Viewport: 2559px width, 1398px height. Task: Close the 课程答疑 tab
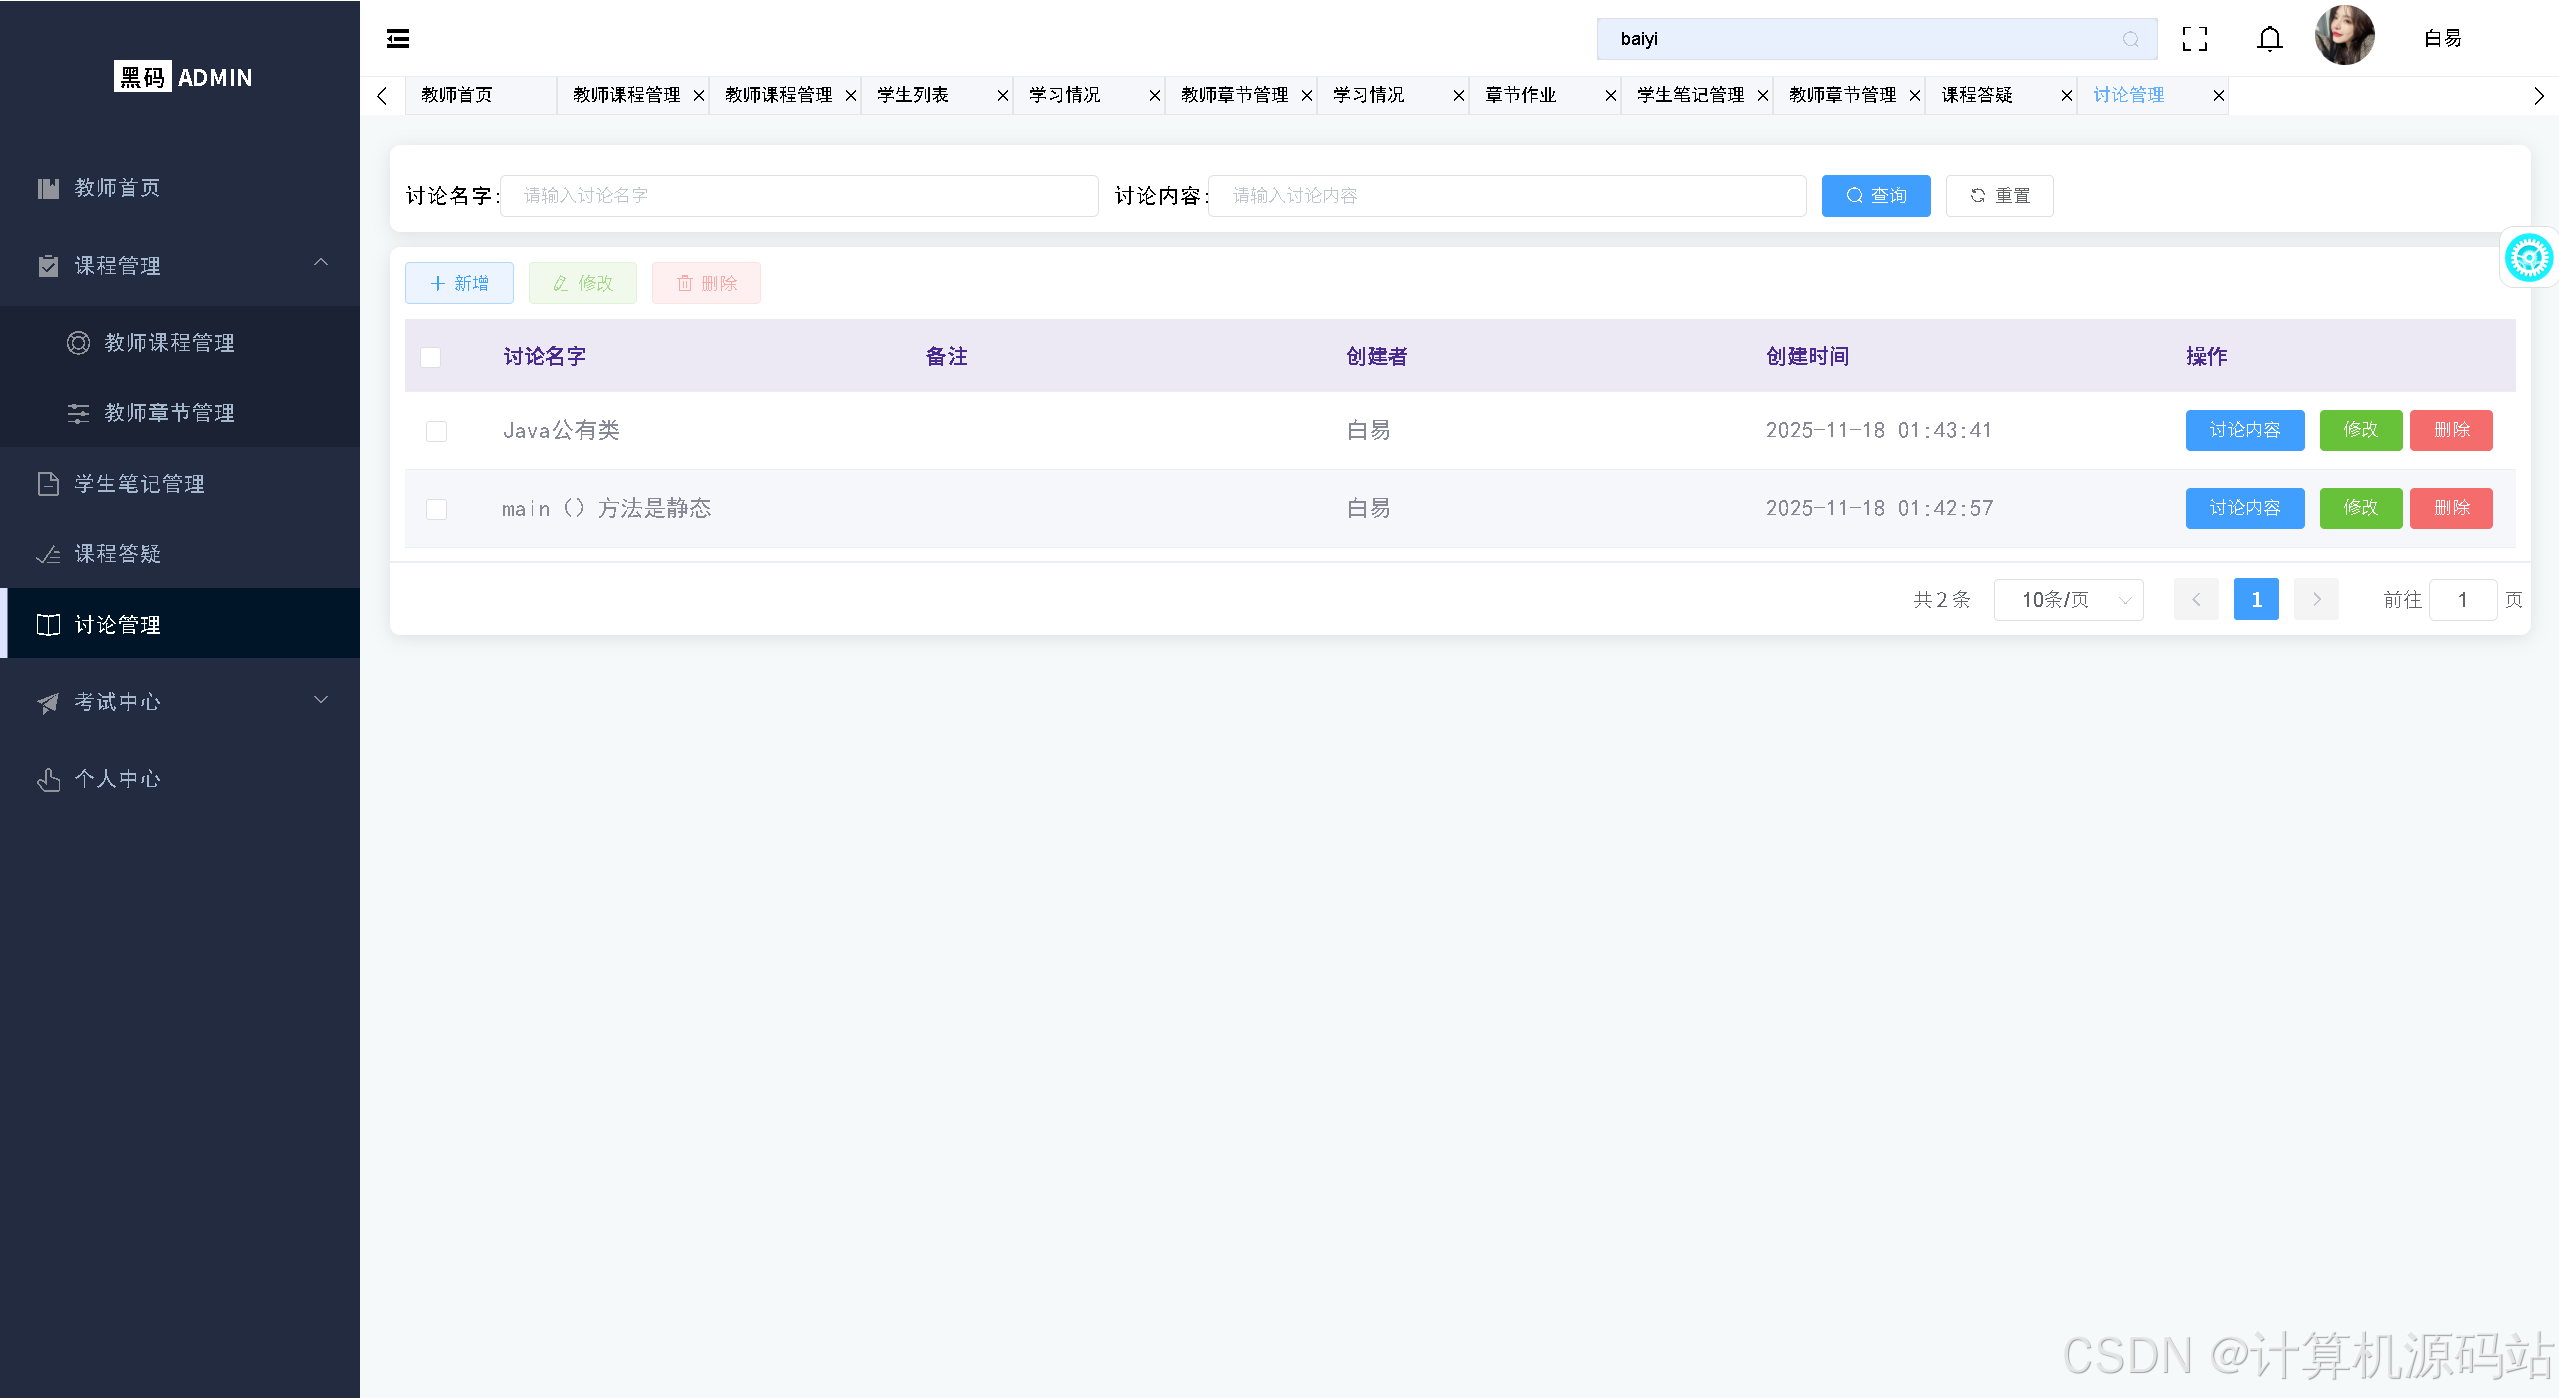click(2066, 96)
